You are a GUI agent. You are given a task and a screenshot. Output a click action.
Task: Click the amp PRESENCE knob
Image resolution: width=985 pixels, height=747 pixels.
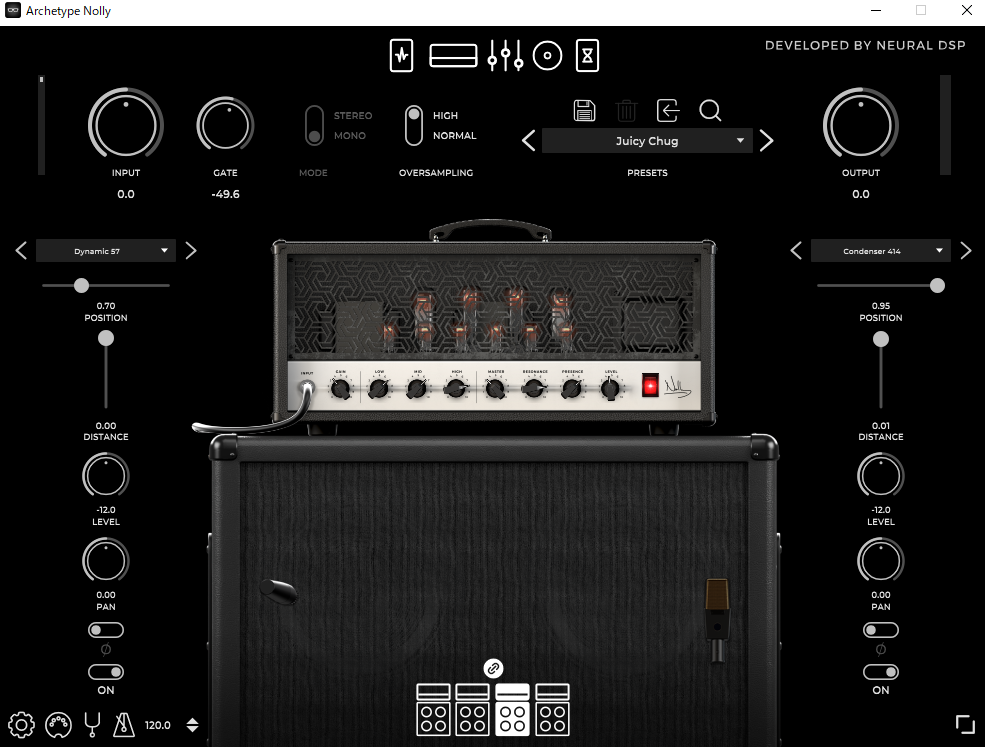pos(572,390)
